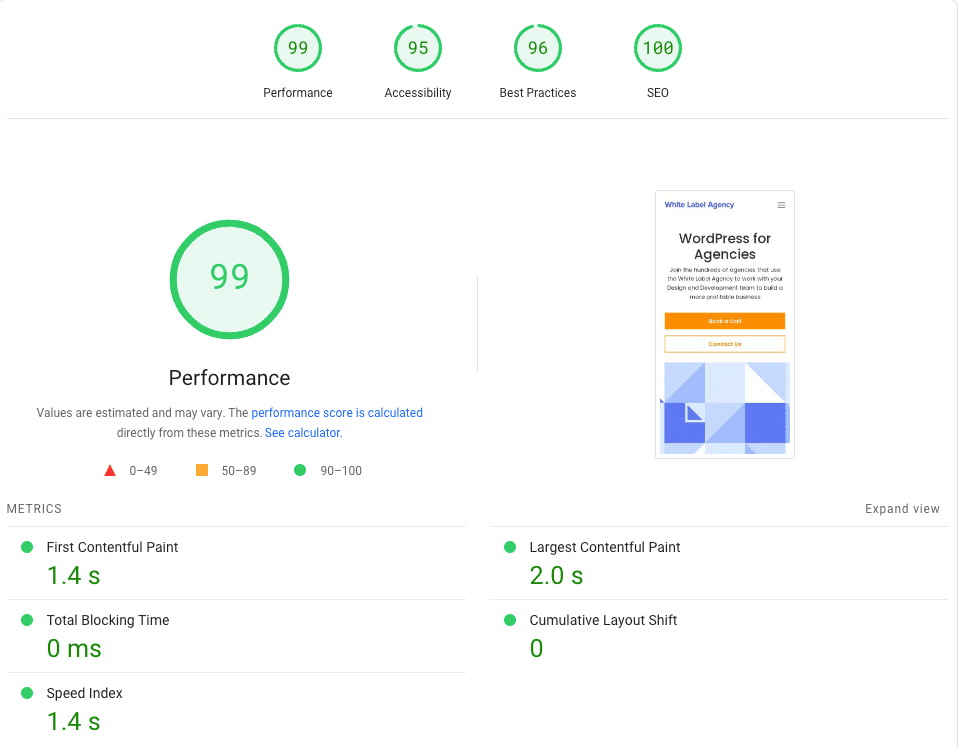Click the green dot beside Cumulative Layout Shift
The image size is (959, 747).
click(510, 620)
